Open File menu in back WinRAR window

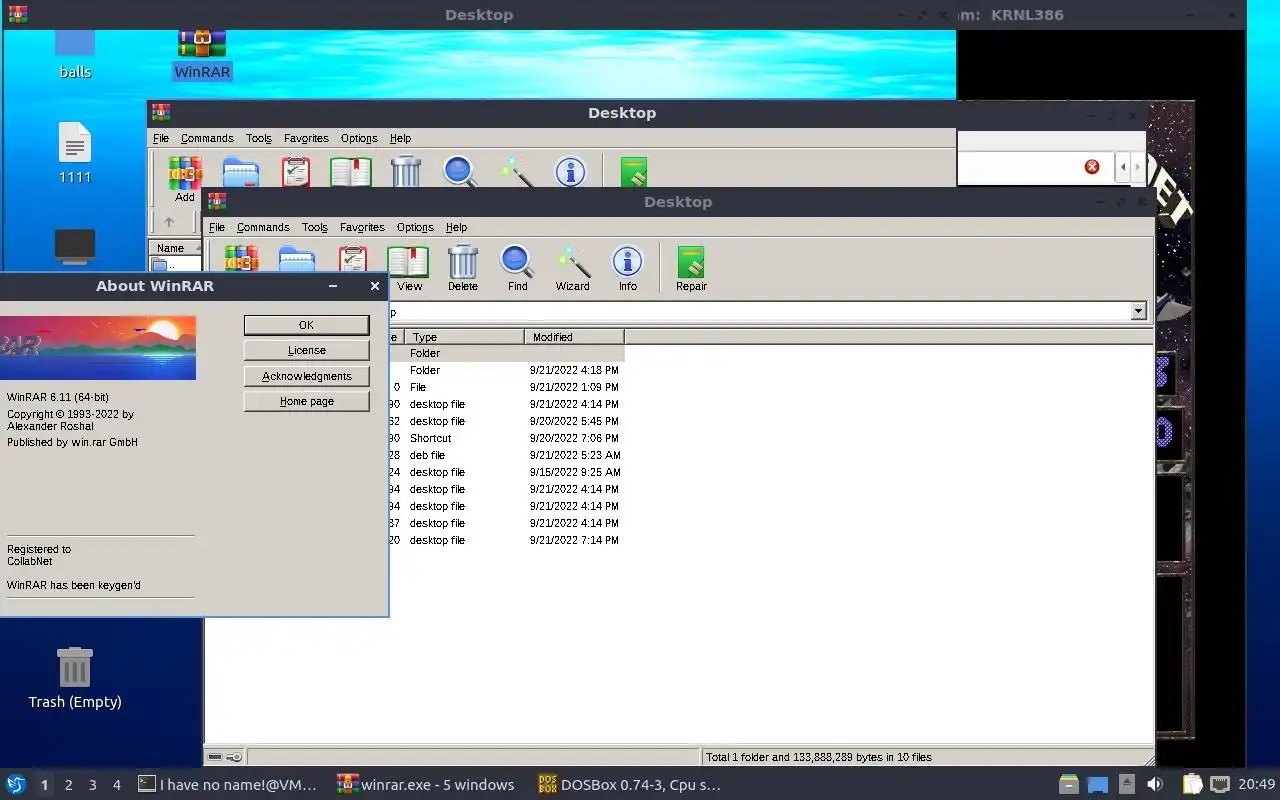(161, 138)
